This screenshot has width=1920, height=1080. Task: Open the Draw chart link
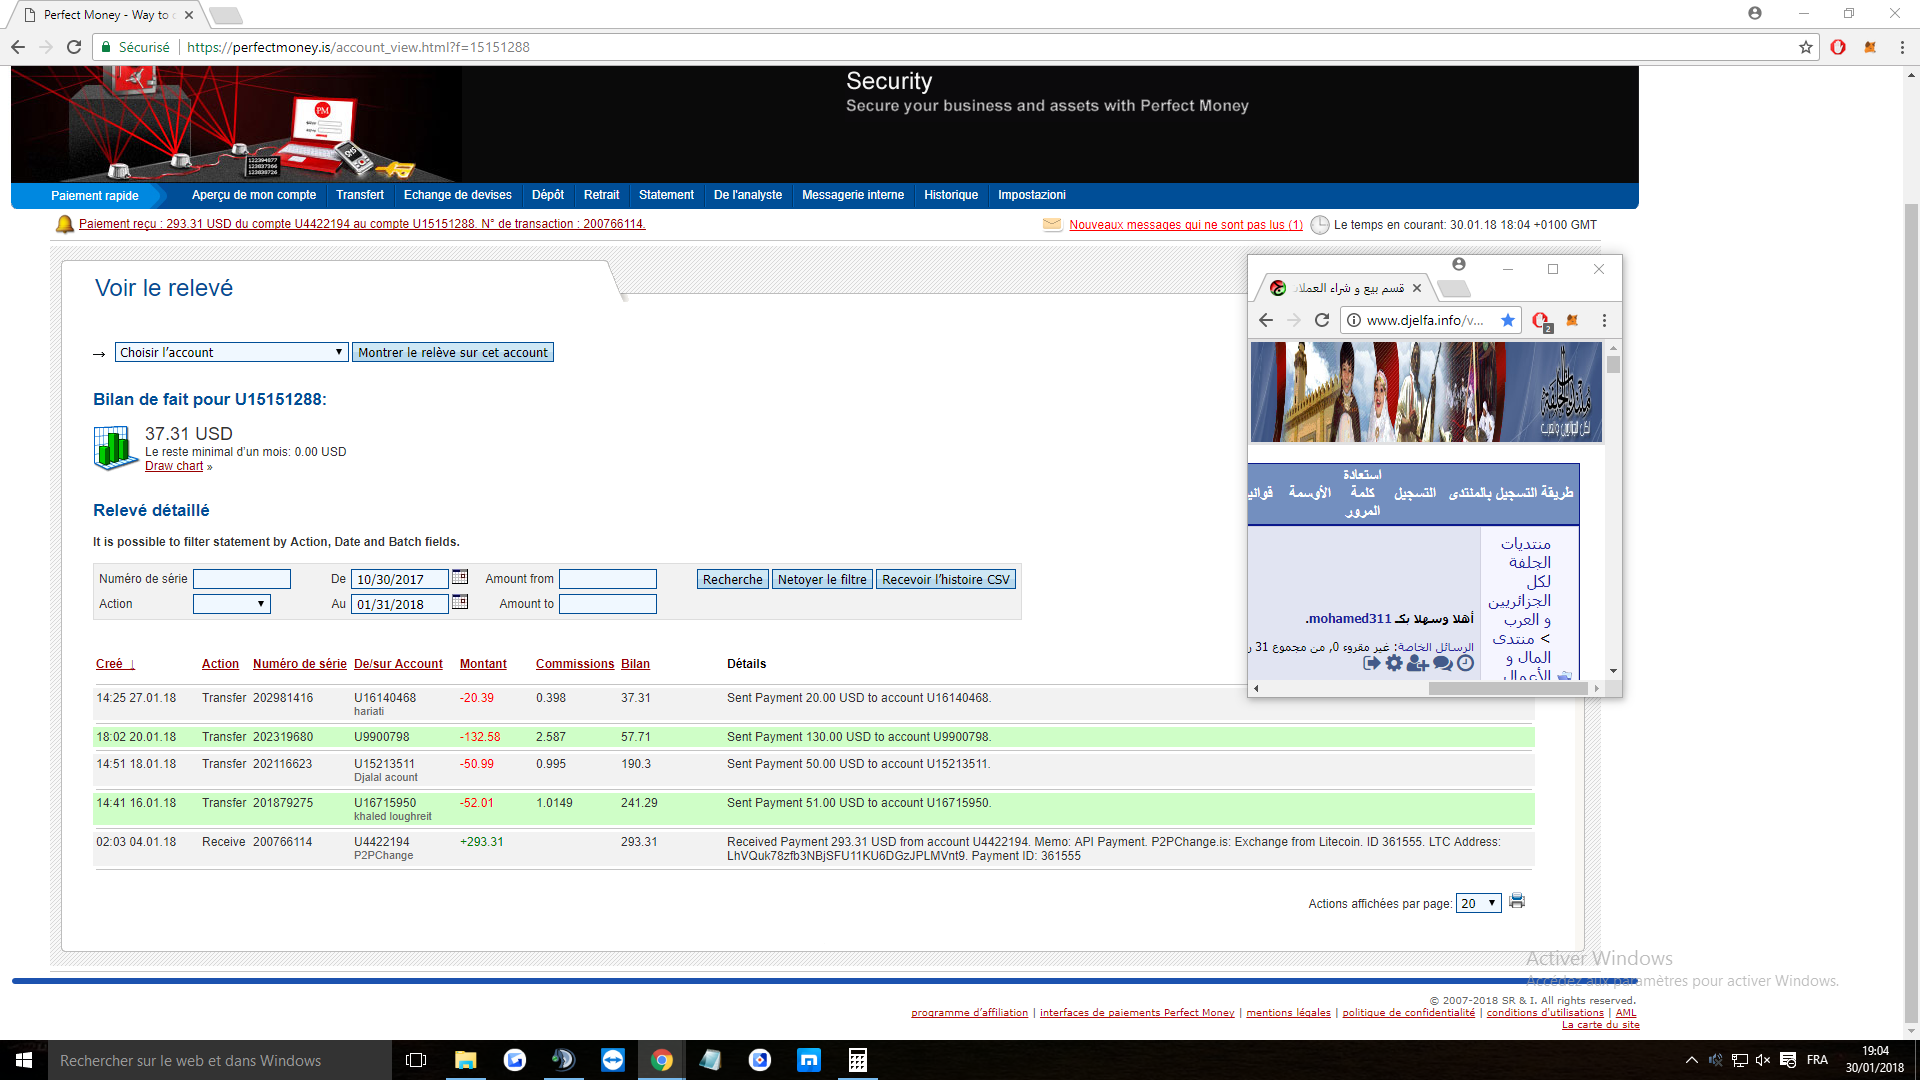[x=174, y=466]
